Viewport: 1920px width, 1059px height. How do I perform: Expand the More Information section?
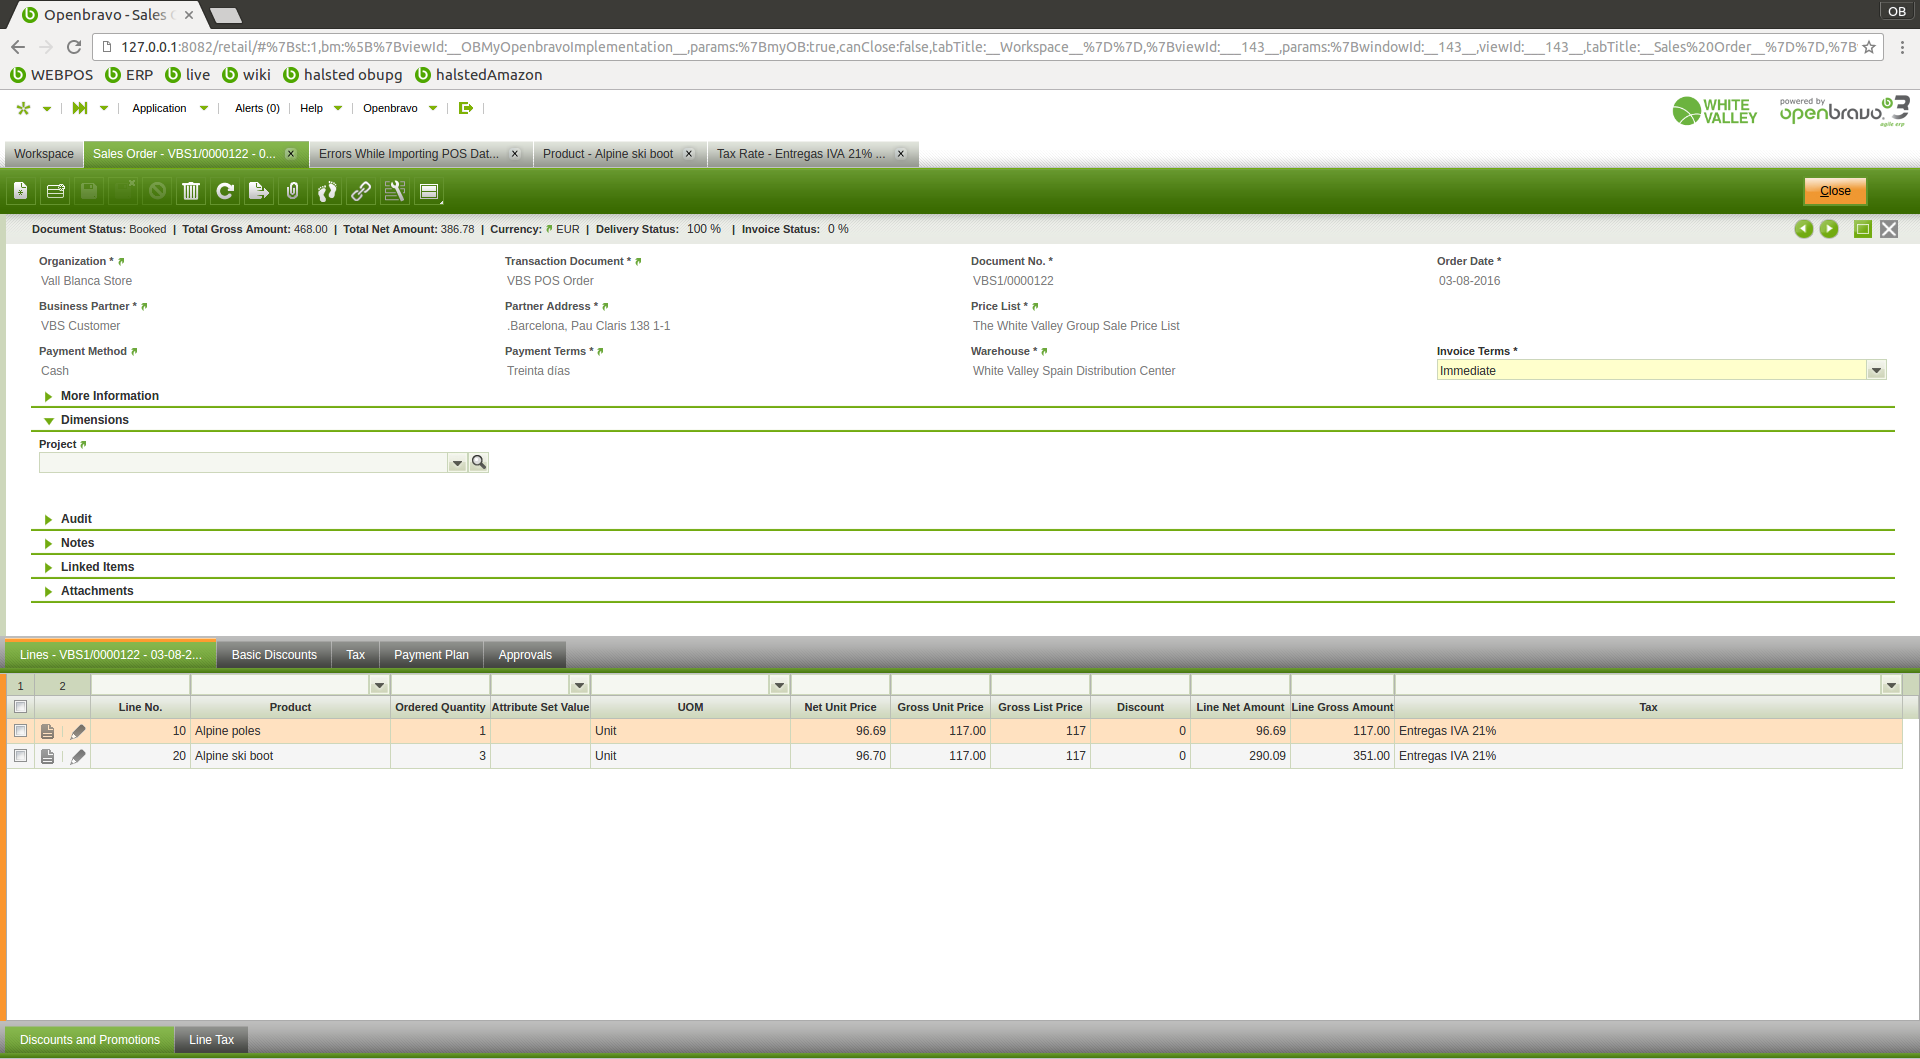109,396
